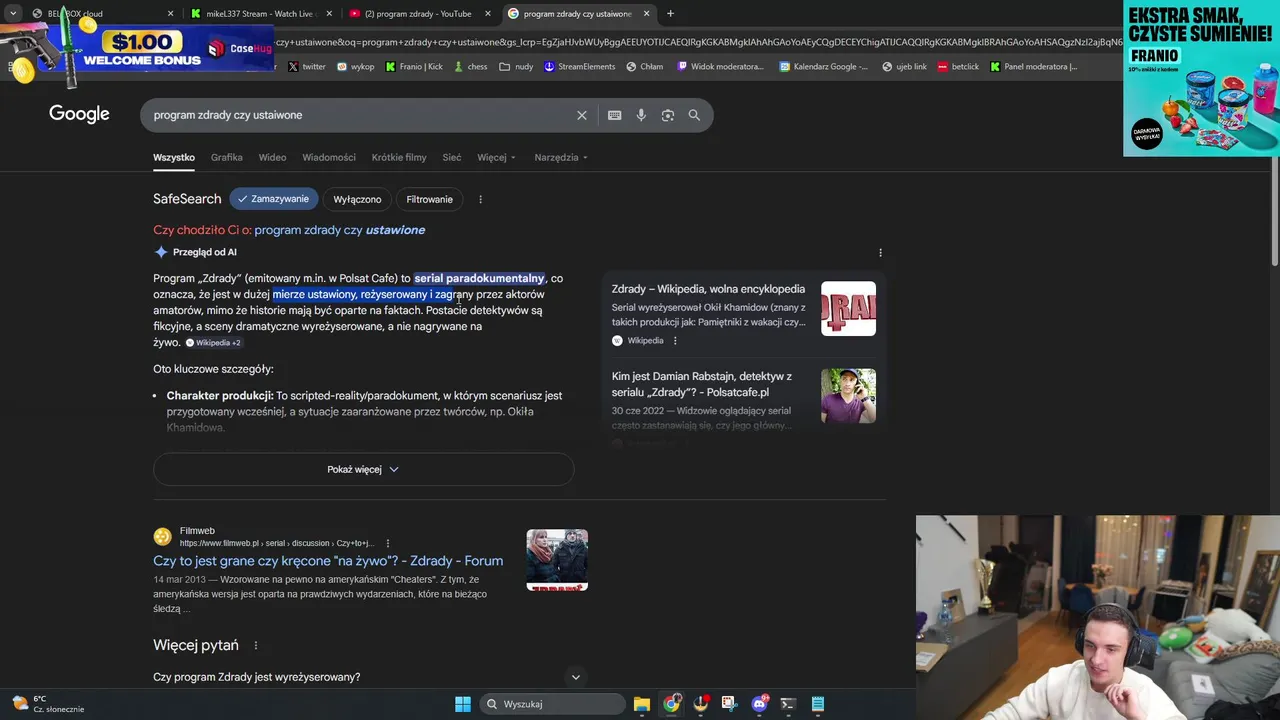
Task: Clear the Google search query with X
Action: coord(582,115)
